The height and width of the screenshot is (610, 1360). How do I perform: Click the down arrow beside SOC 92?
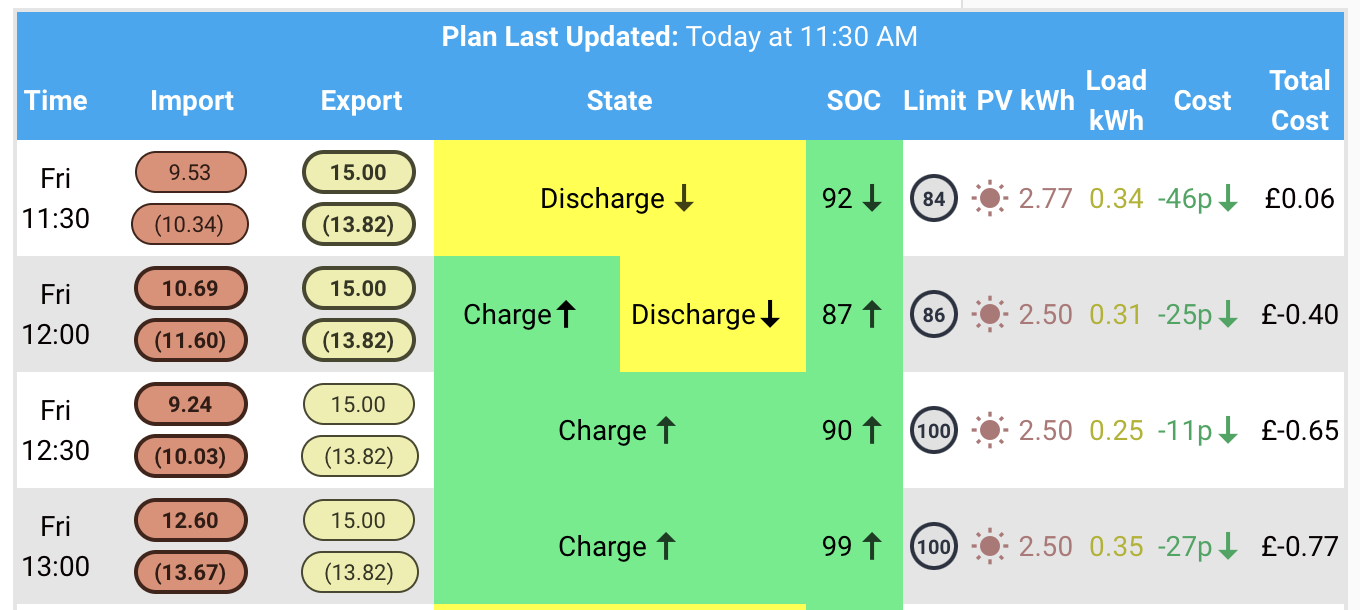coord(871,199)
